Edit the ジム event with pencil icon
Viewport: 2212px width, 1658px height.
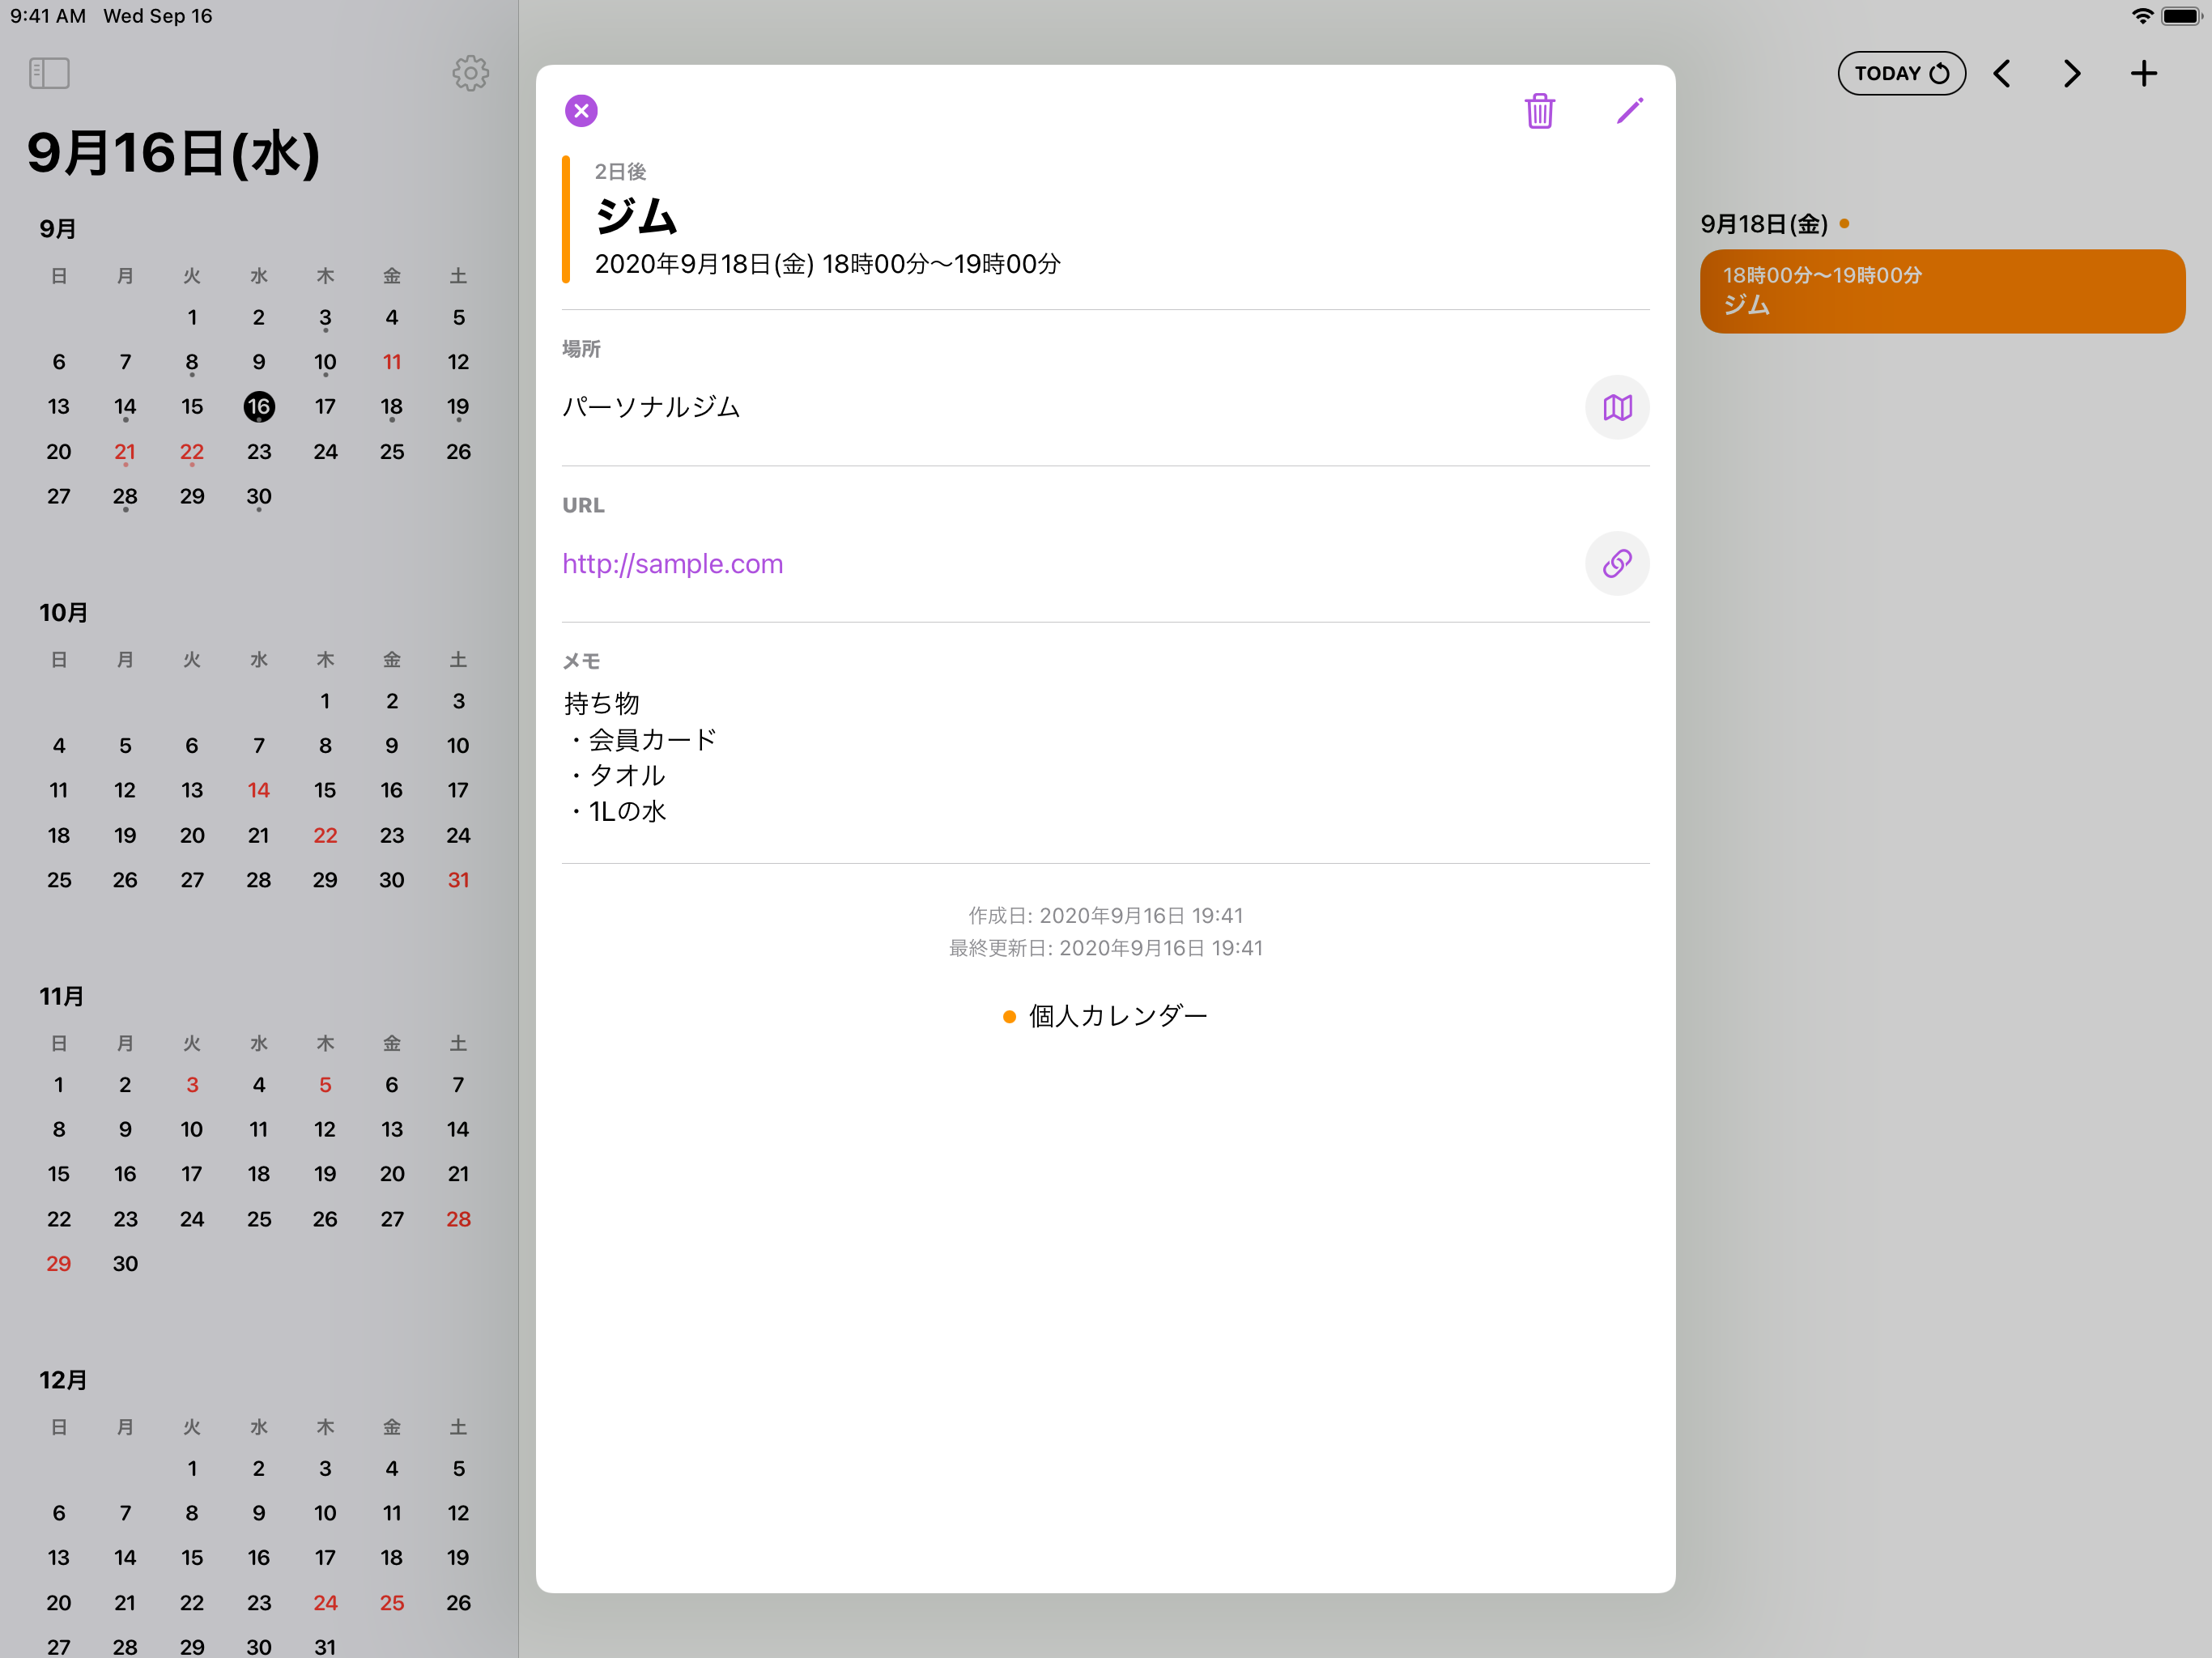[1629, 111]
